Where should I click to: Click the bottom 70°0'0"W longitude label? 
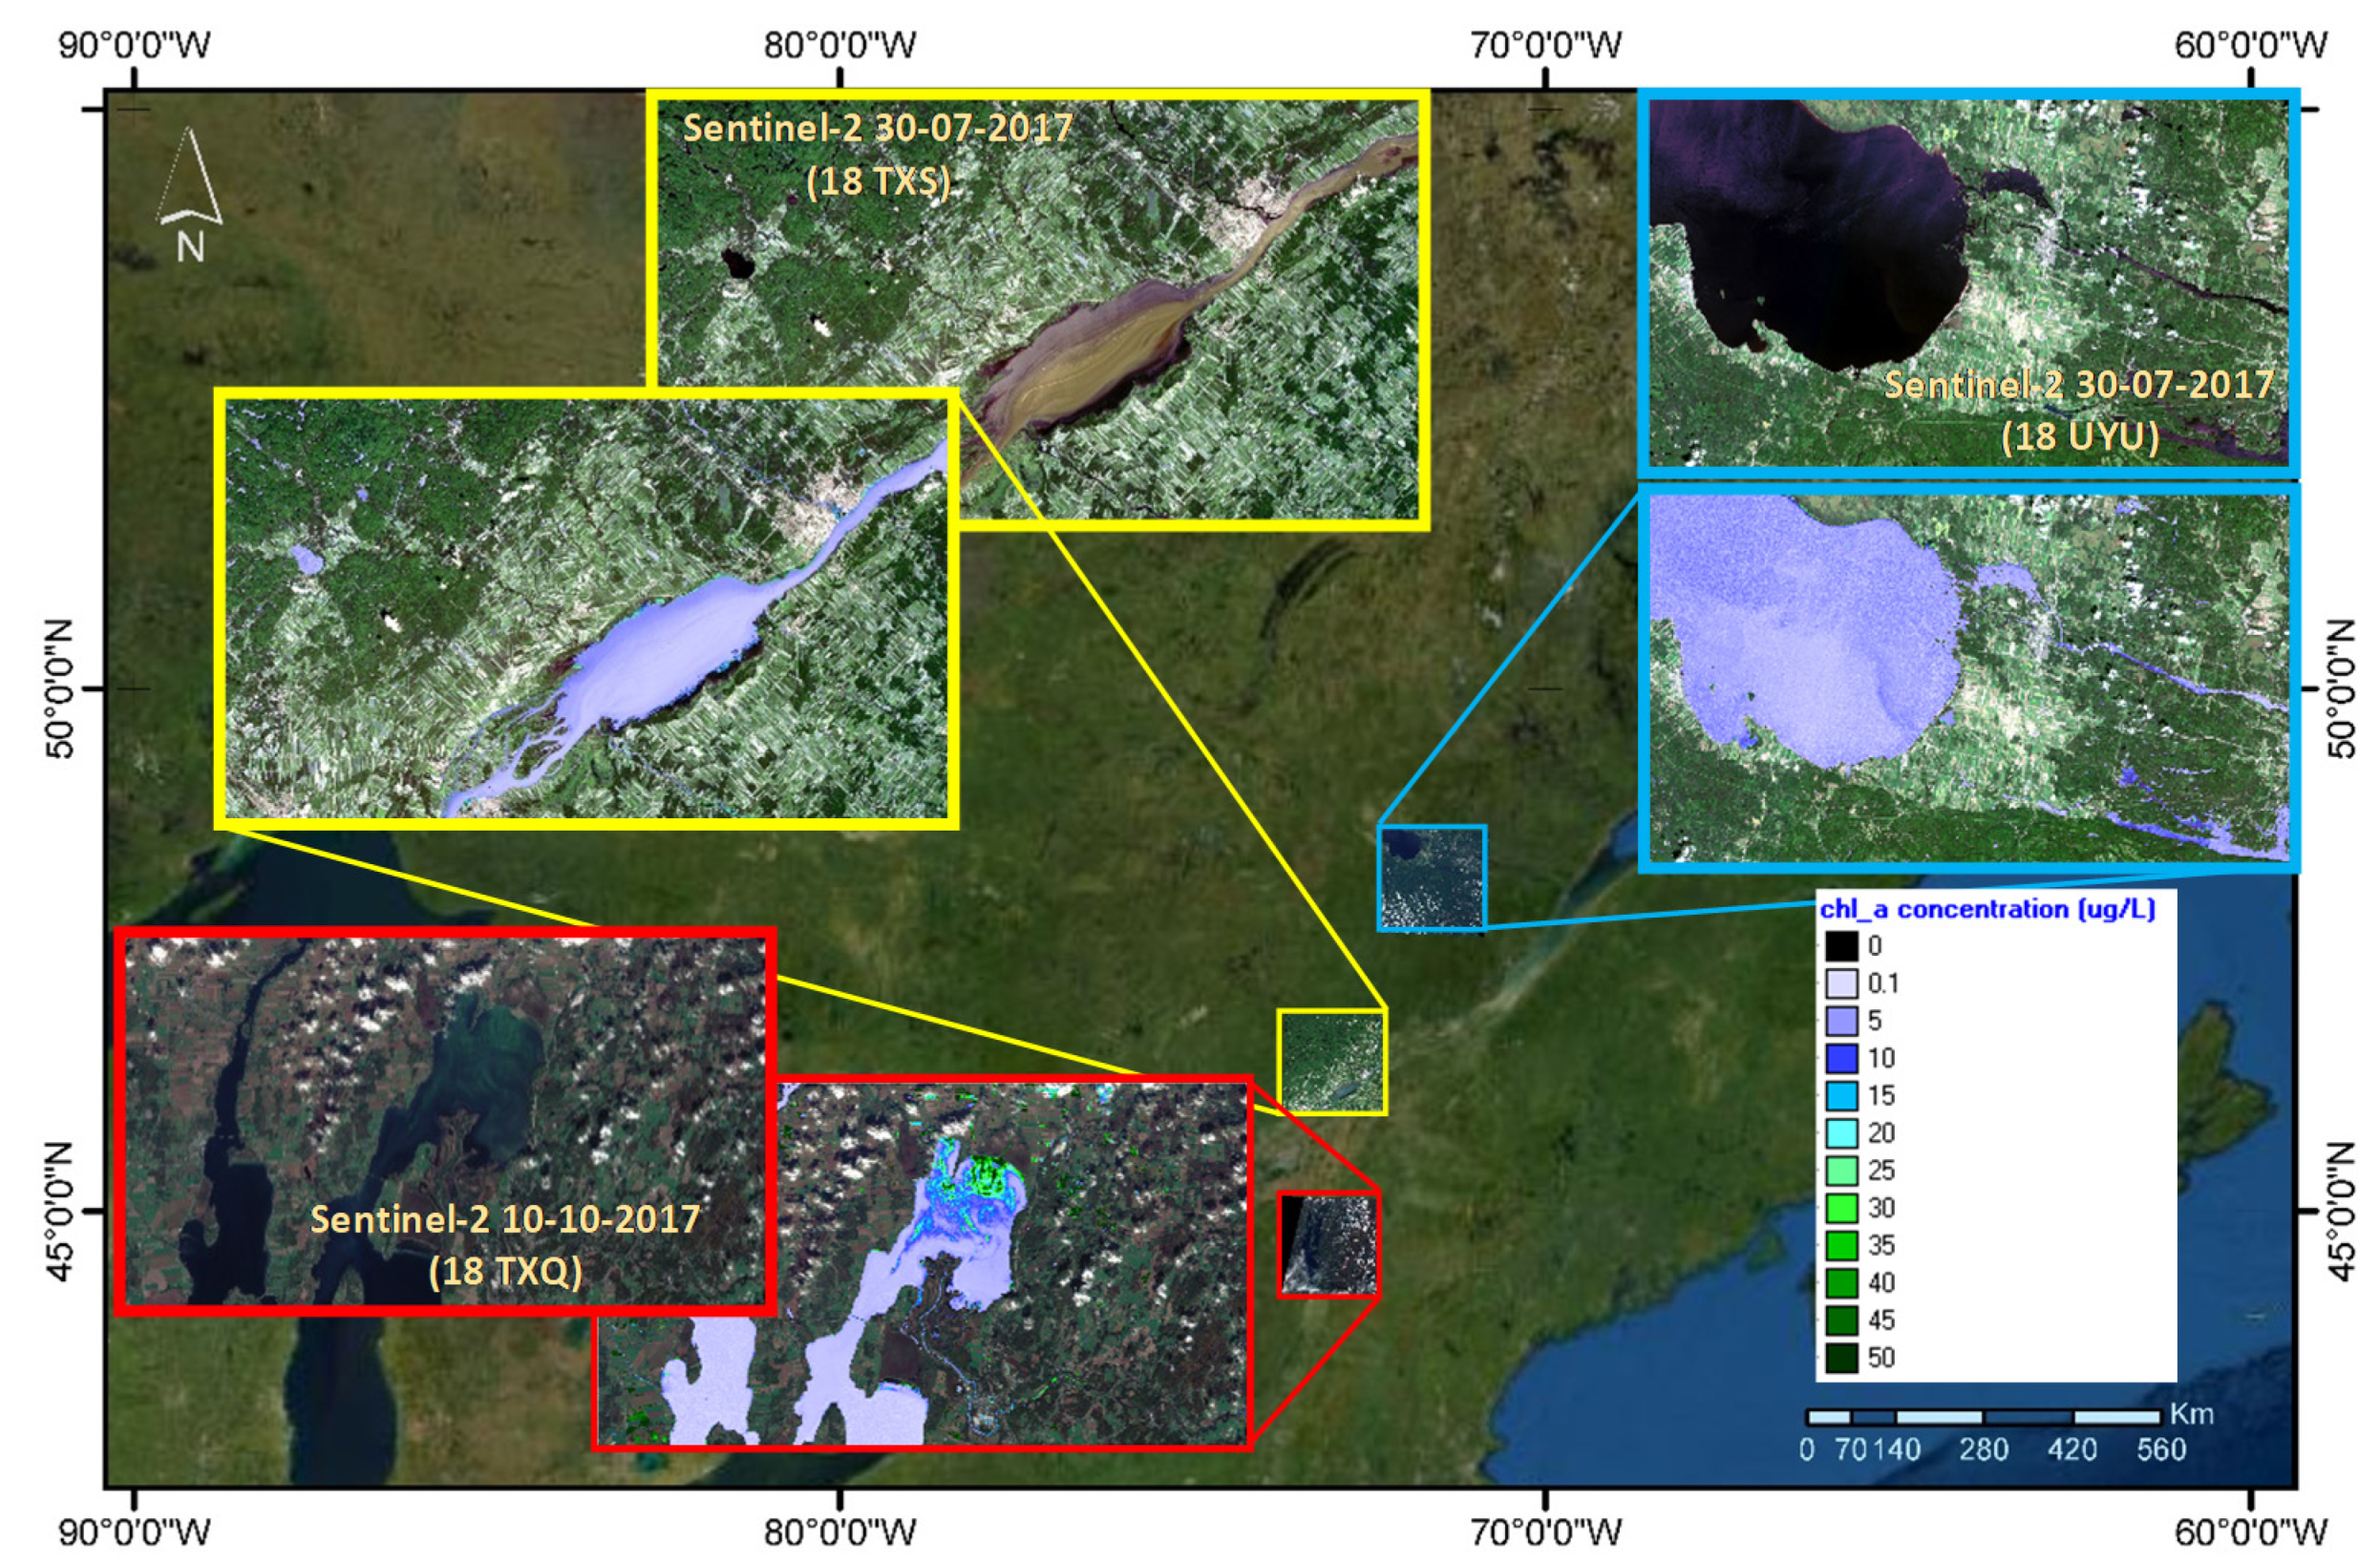click(x=1545, y=1533)
